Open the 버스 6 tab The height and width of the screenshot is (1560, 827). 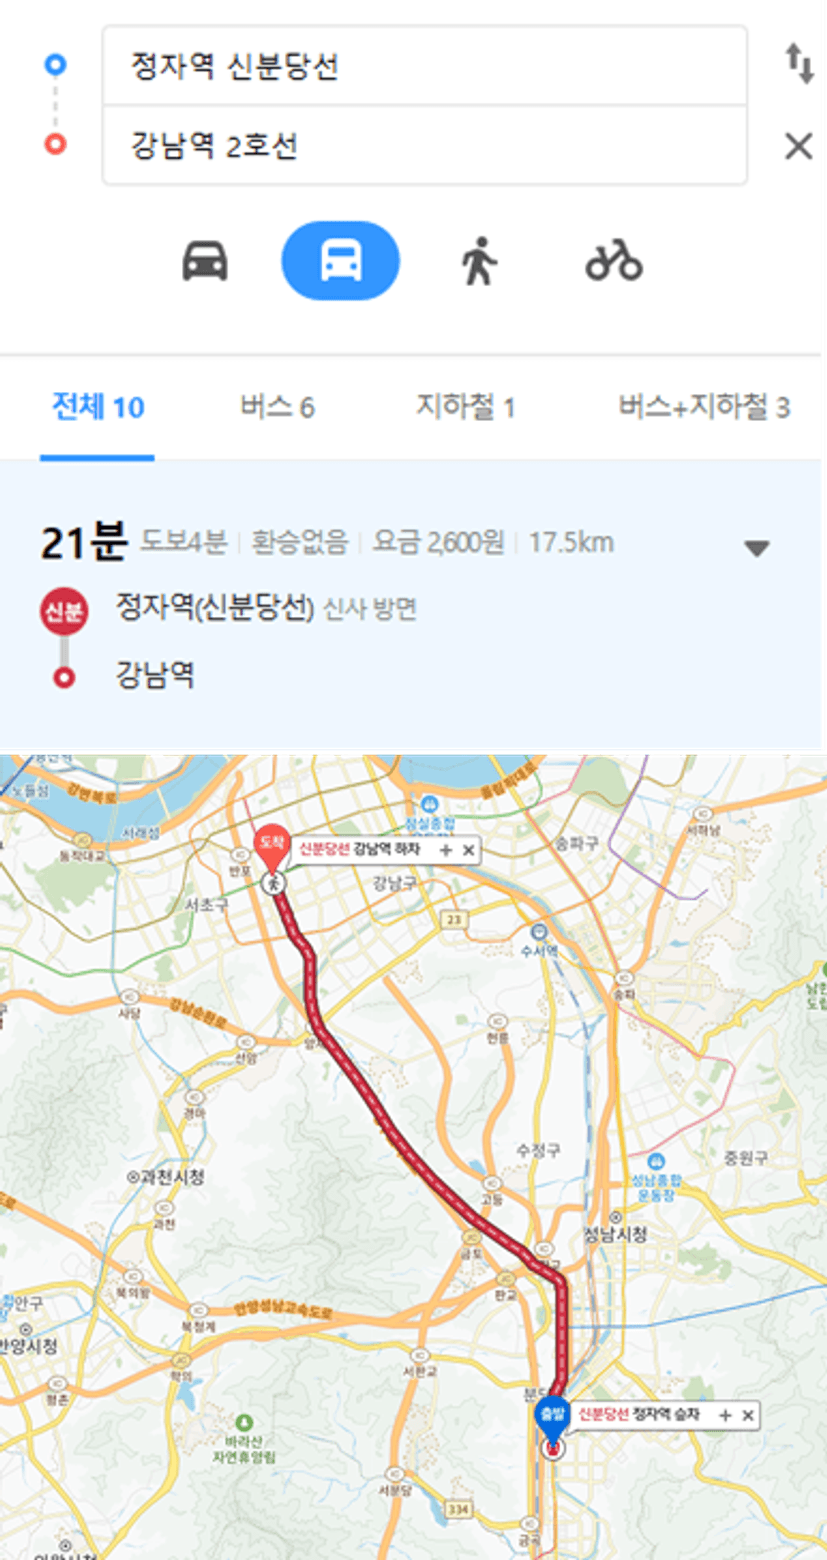coord(277,407)
